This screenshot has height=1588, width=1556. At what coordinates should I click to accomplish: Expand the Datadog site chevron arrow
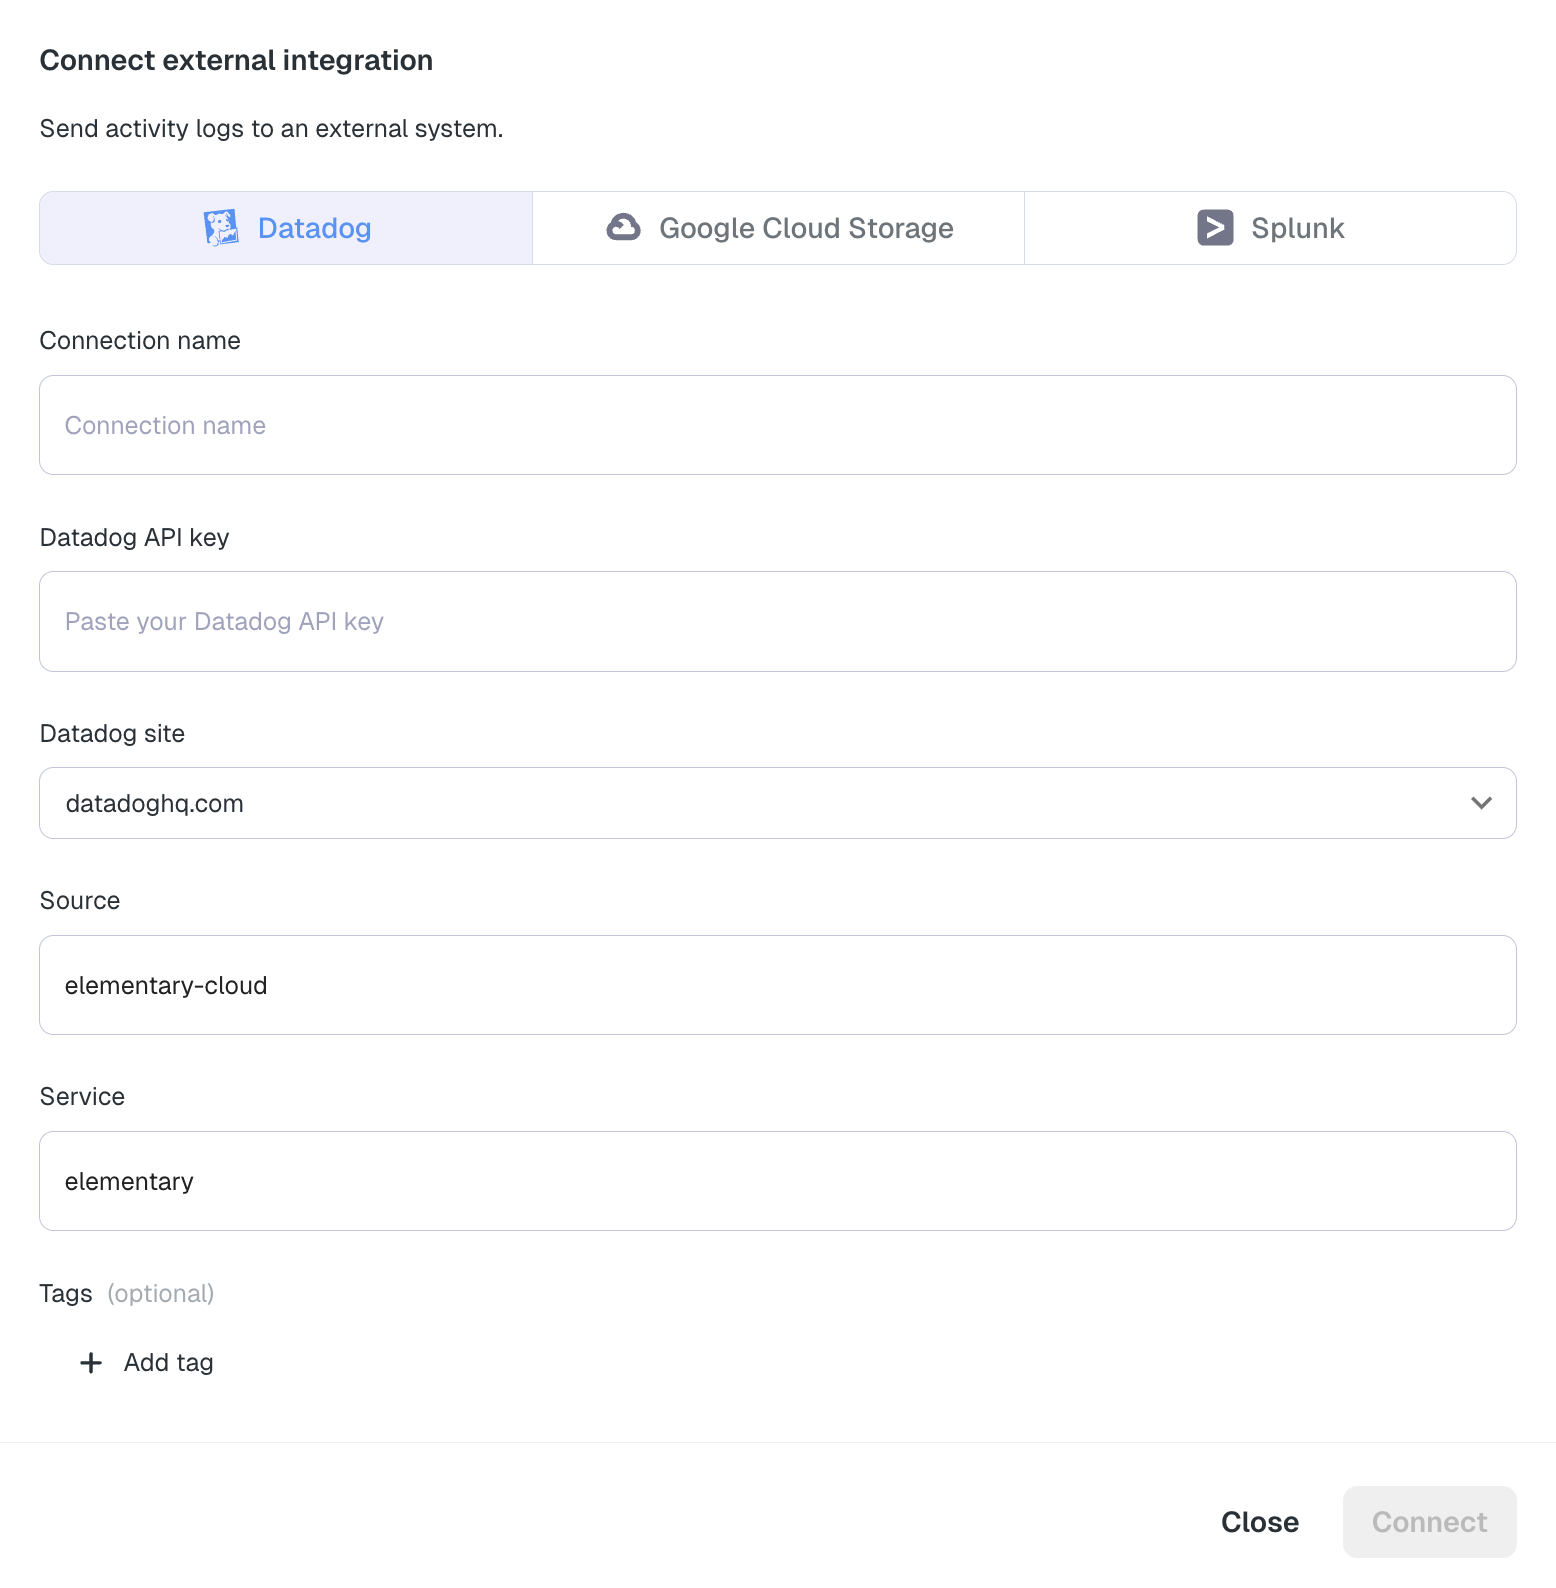(1481, 803)
